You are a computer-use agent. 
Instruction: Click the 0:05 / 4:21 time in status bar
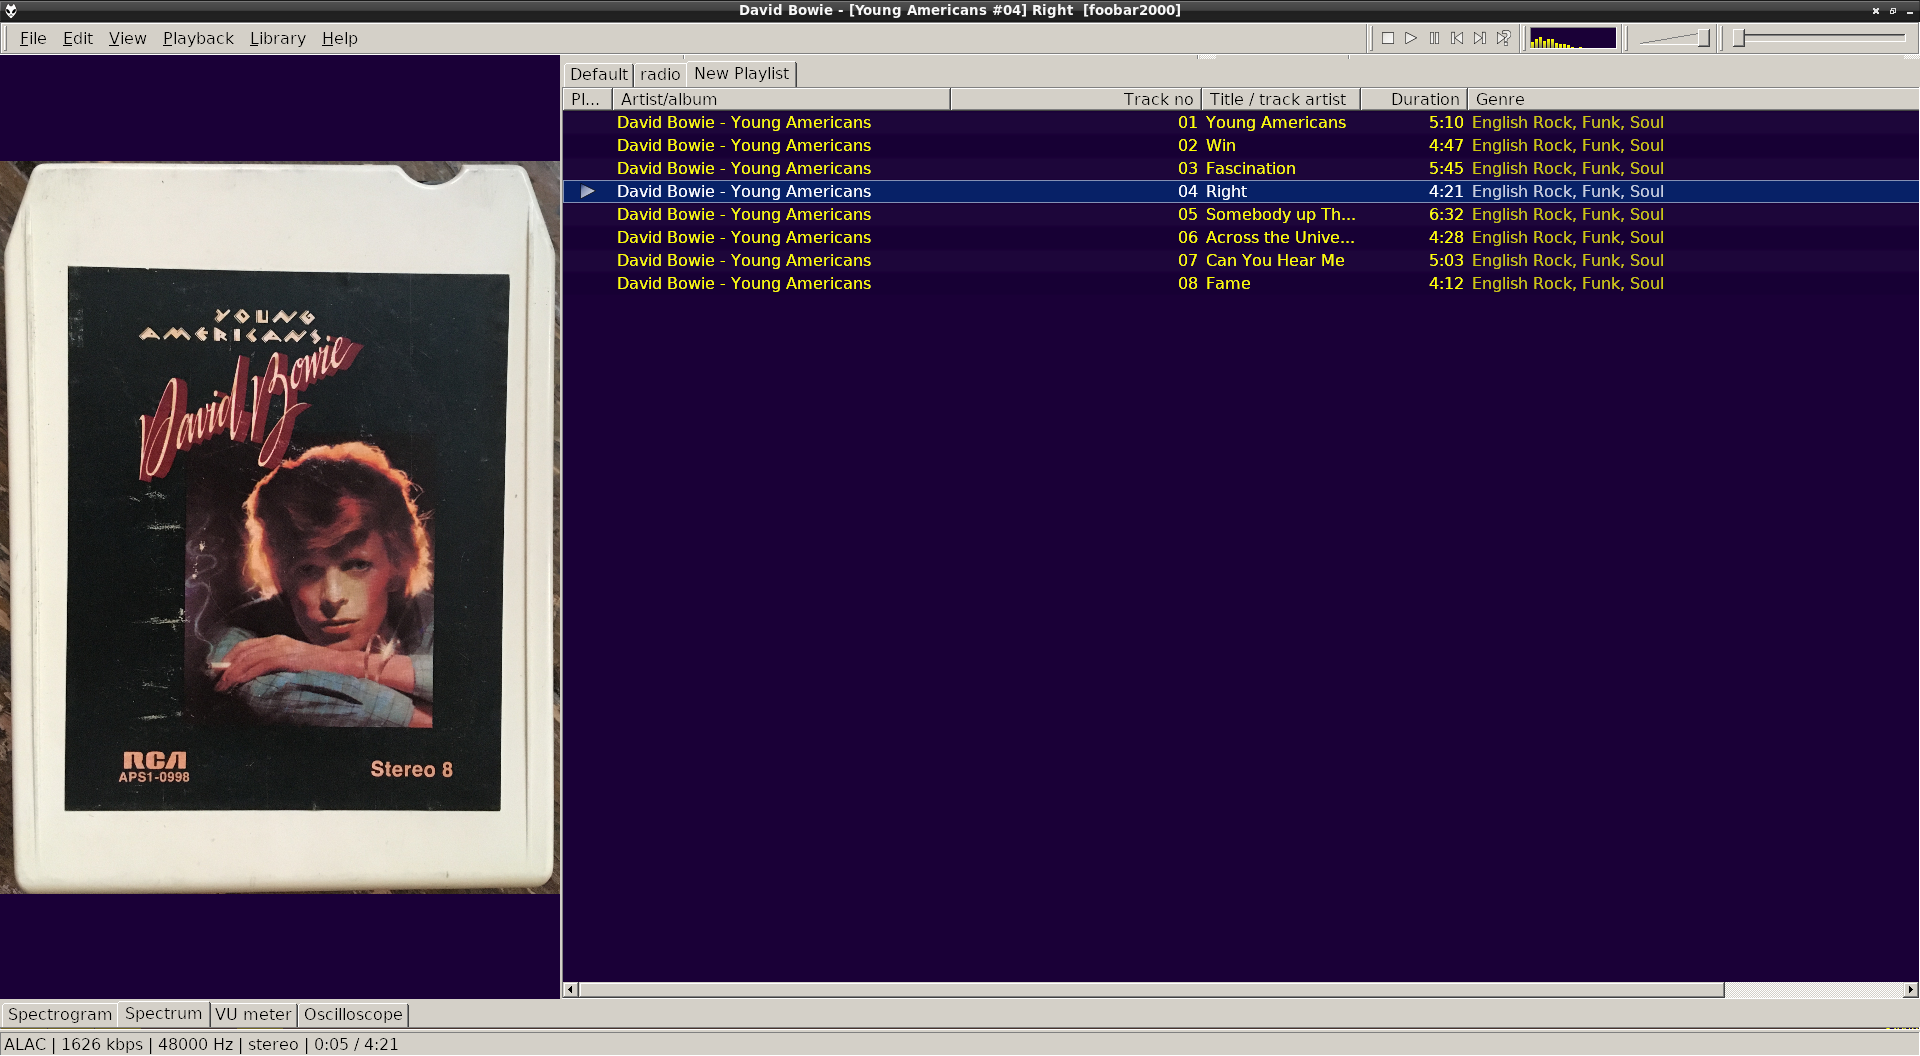pyautogui.click(x=356, y=1044)
